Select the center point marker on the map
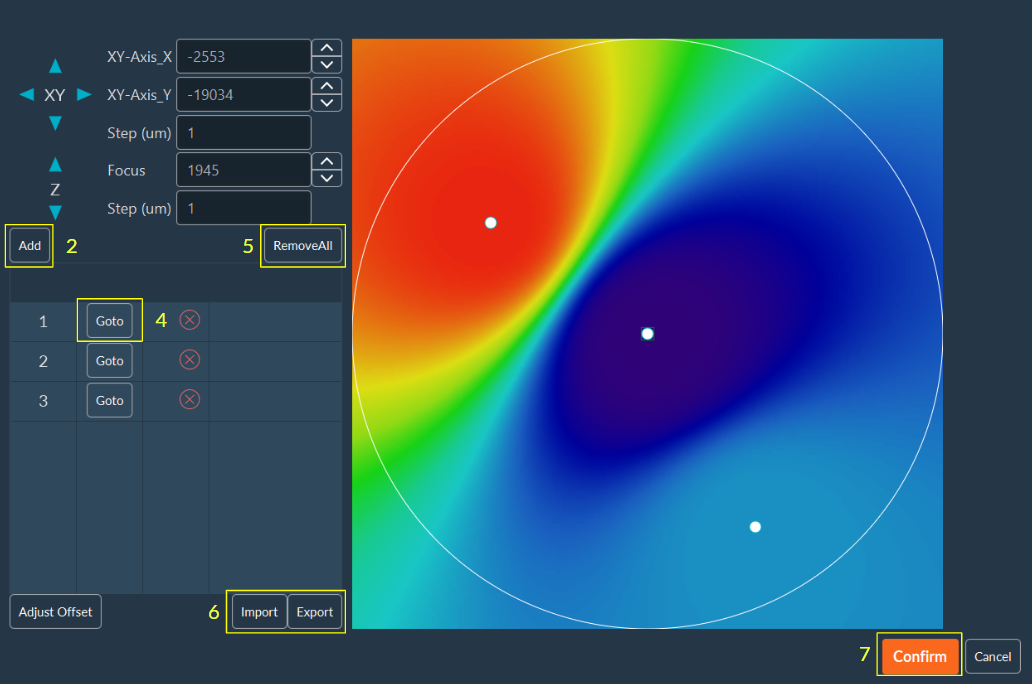This screenshot has width=1032, height=684. click(647, 334)
